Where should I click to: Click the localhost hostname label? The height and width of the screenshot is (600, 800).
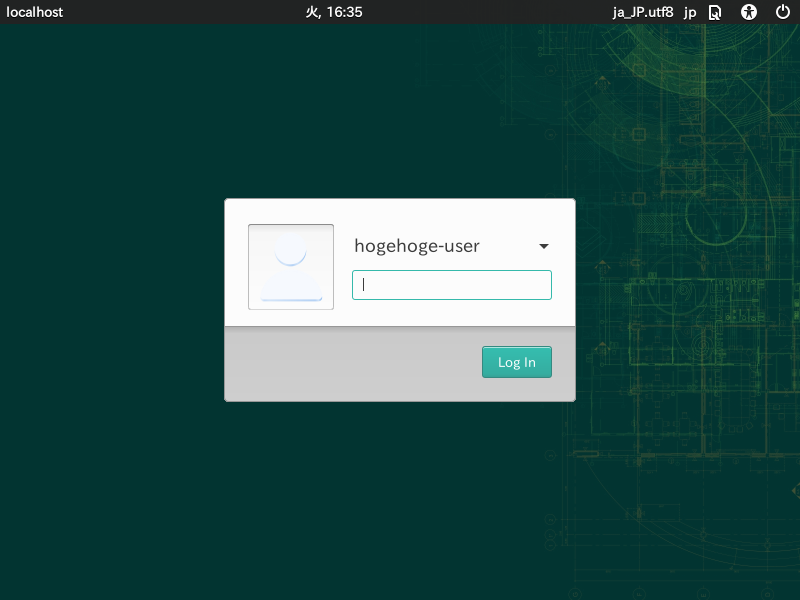point(34,12)
